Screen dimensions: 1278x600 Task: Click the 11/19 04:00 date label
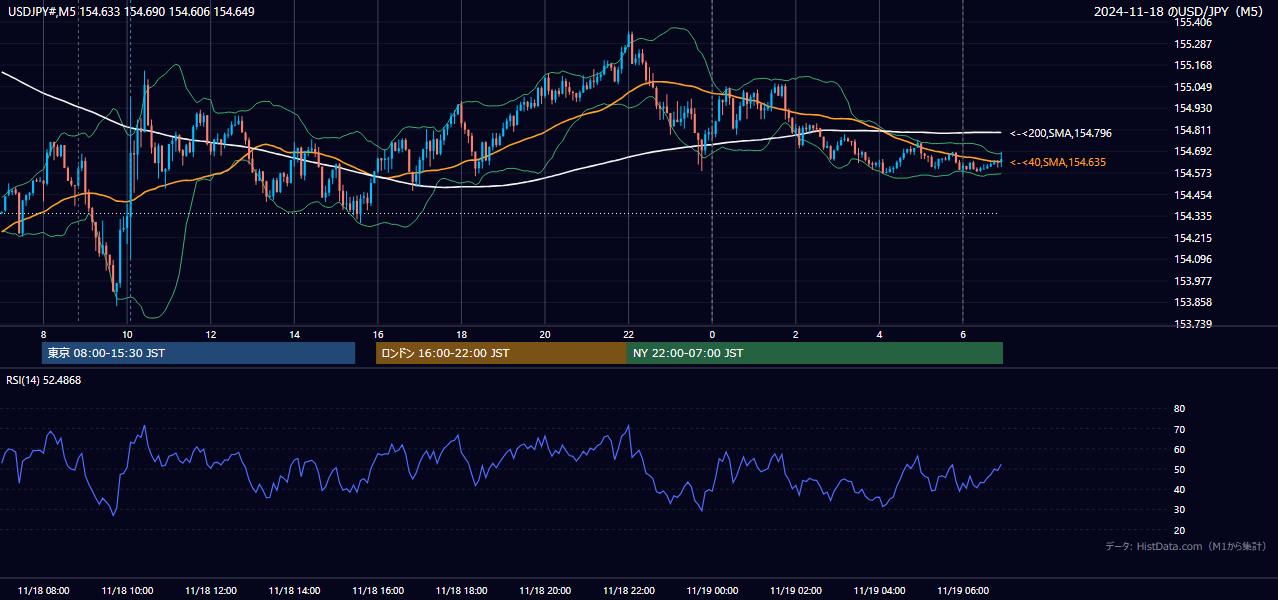point(879,591)
